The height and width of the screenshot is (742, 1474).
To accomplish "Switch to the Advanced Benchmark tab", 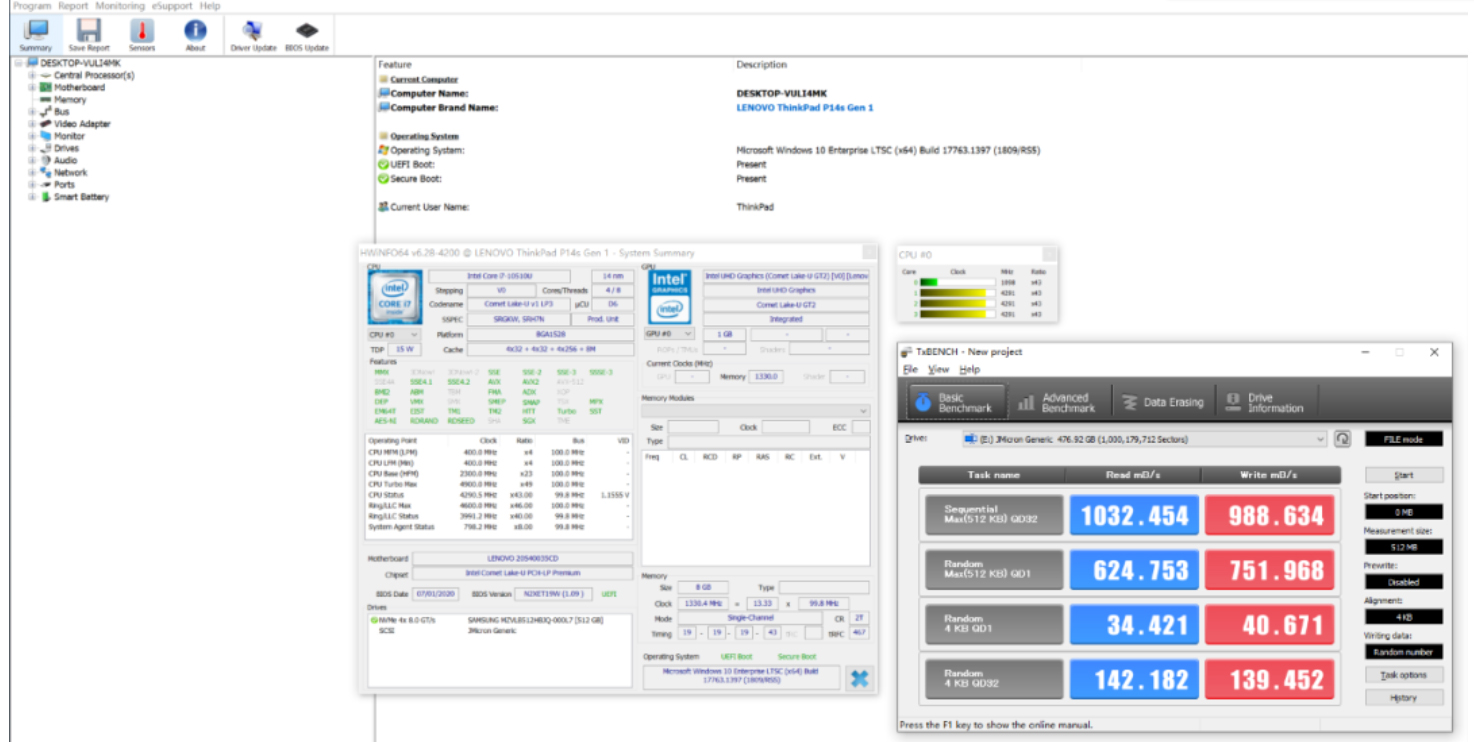I will (1056, 403).
